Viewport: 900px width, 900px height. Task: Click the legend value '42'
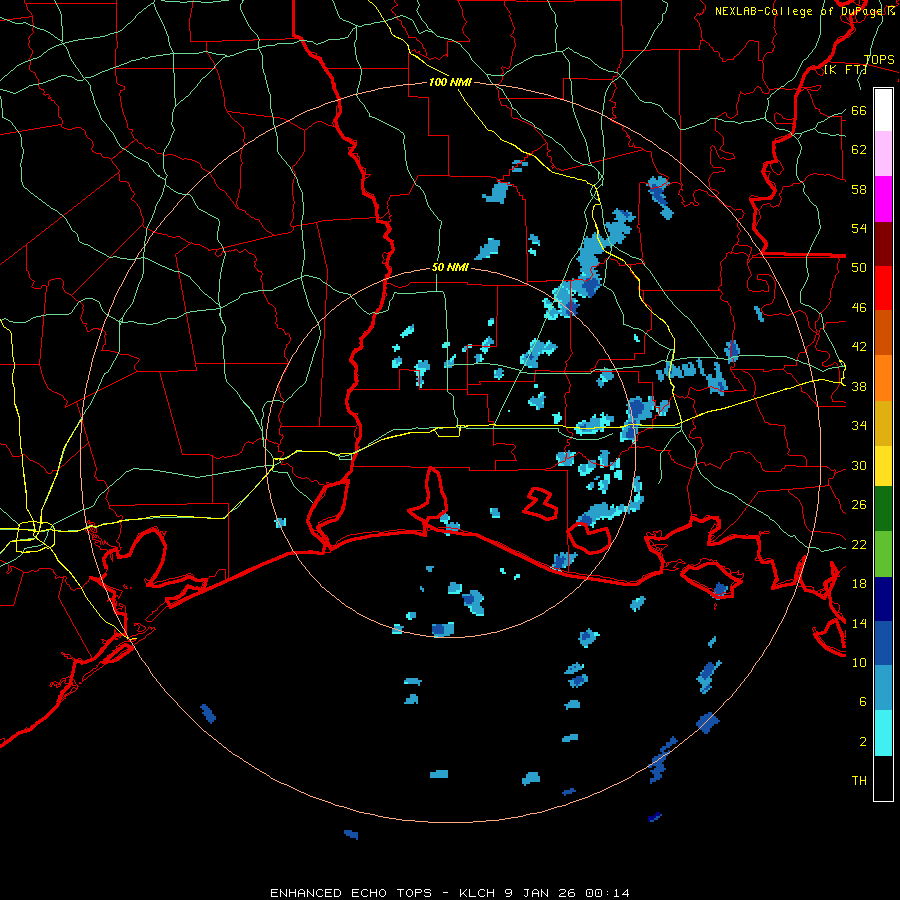tap(859, 346)
